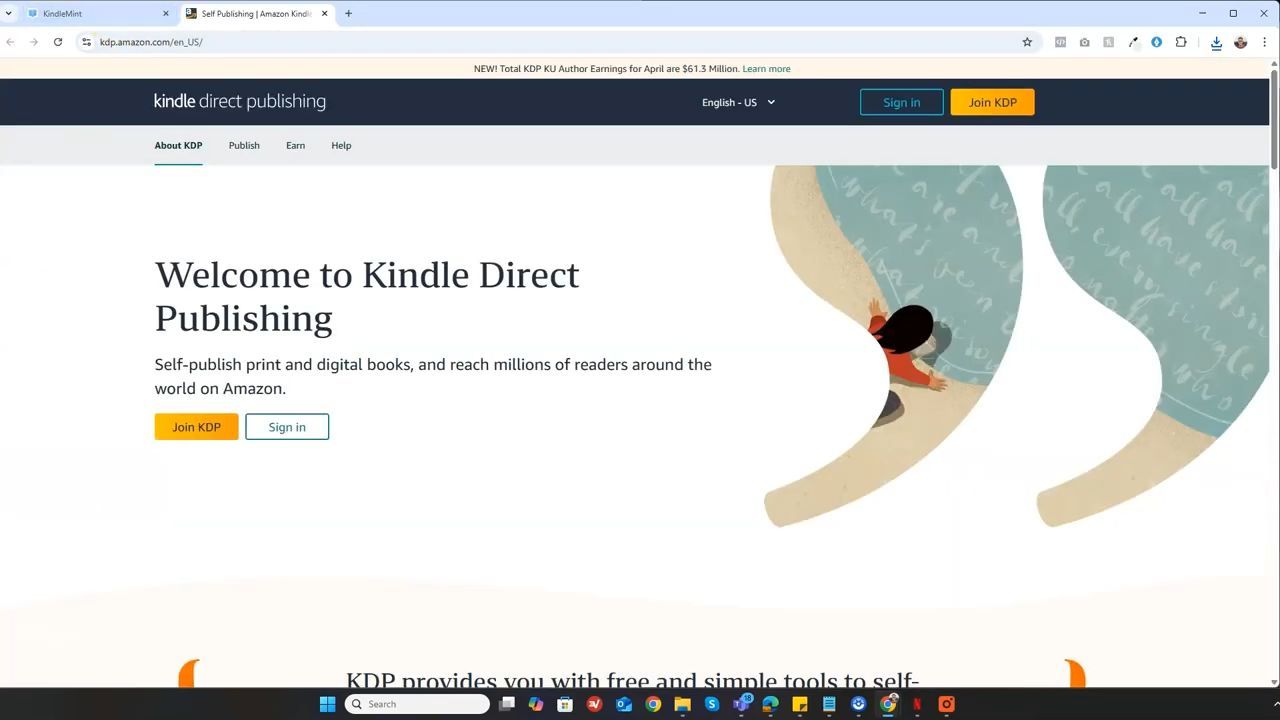Open a new browser tab
1280x720 pixels.
[x=348, y=14]
